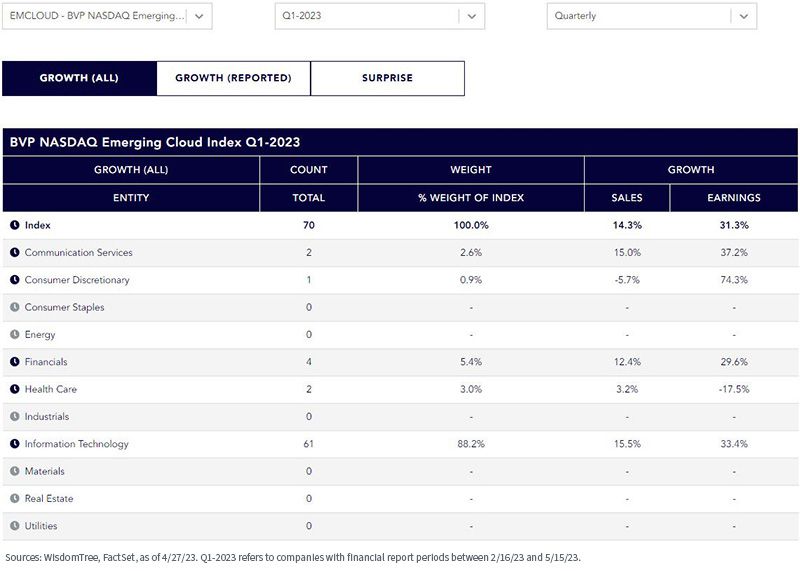Click the clock icon beside Health Care
Image resolution: width=800 pixels, height=571 pixels.
[15, 389]
